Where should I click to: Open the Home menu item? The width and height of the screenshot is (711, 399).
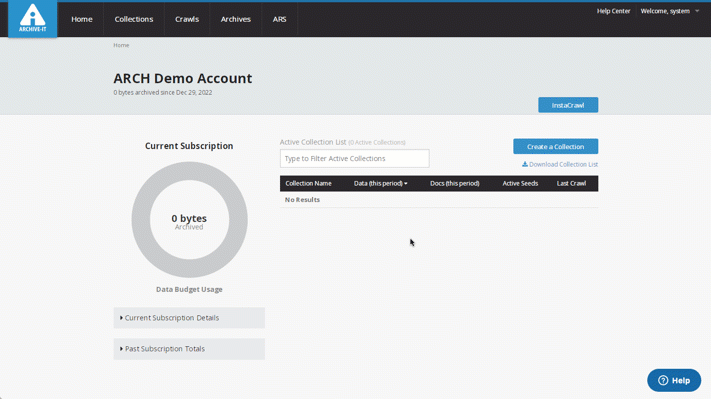(x=82, y=19)
